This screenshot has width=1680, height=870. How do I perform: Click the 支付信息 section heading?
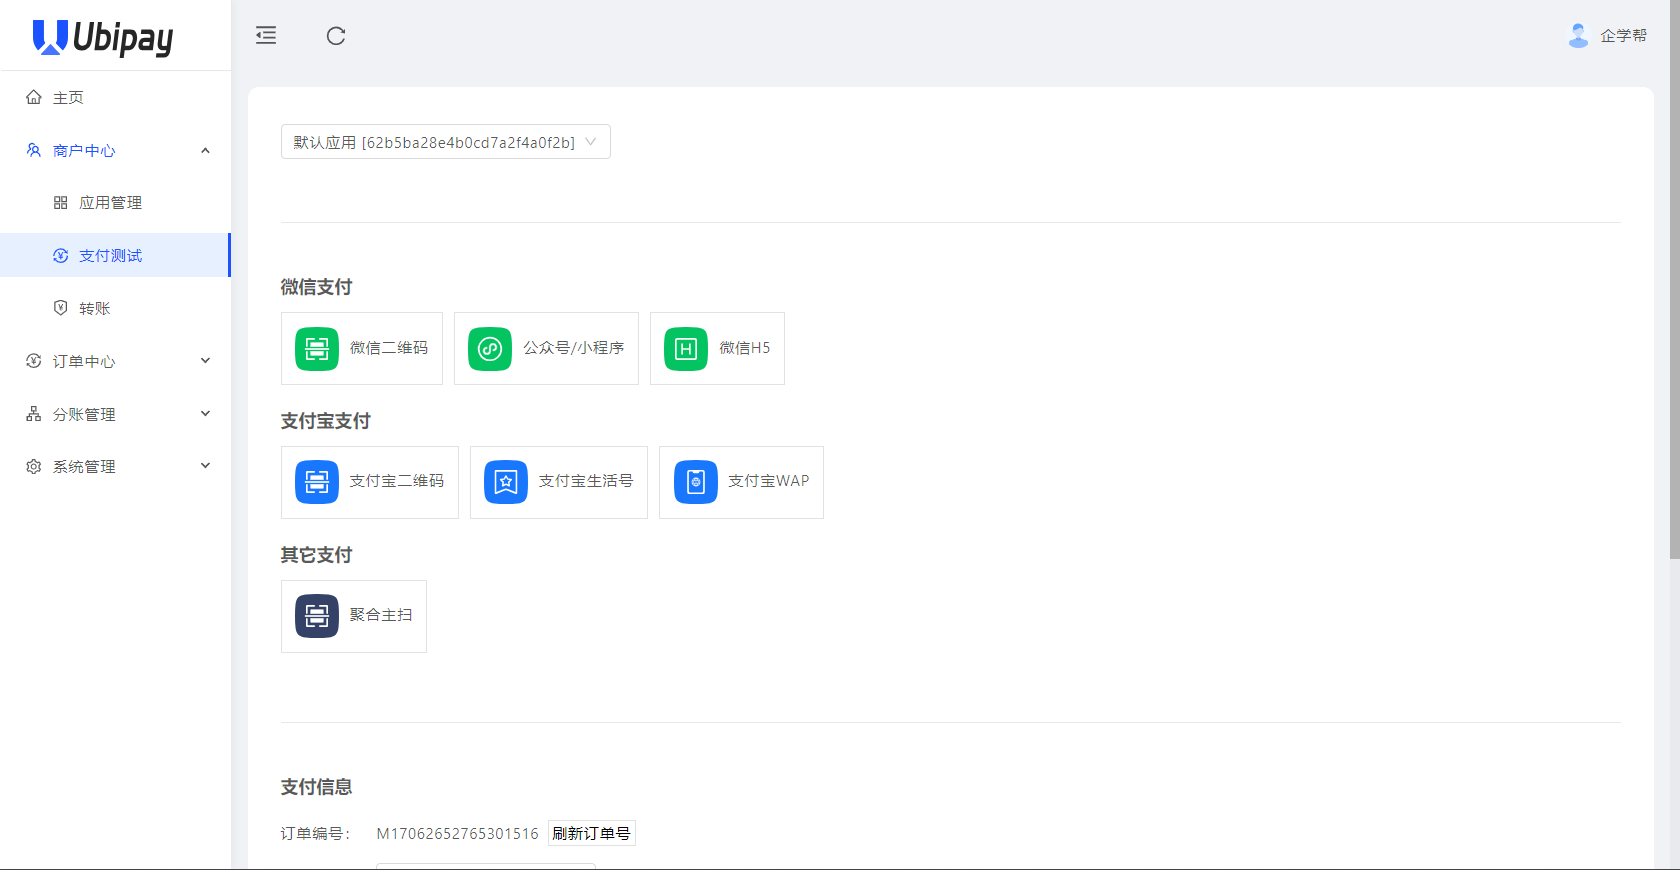pyautogui.click(x=316, y=787)
